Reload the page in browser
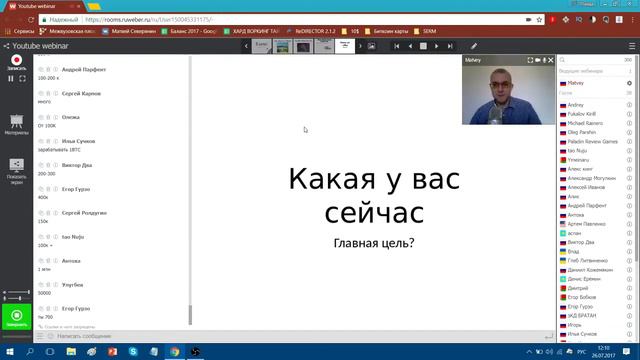 click(31, 20)
